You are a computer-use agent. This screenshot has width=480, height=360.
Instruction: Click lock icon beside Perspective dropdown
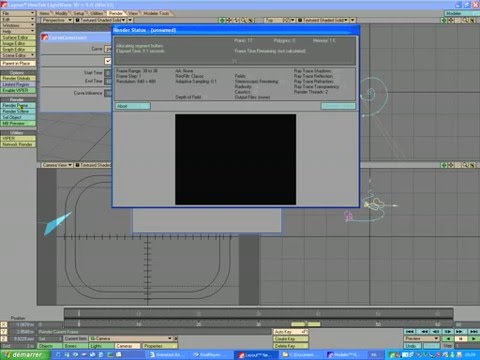pyautogui.click(x=77, y=20)
